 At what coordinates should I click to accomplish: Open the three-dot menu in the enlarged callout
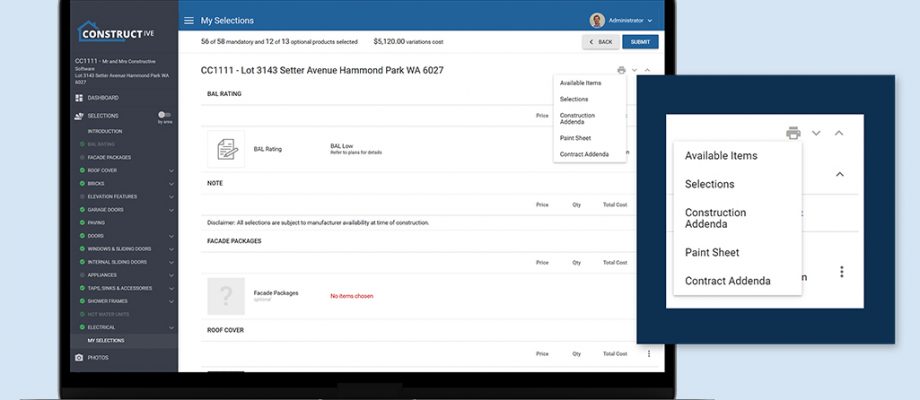(841, 272)
